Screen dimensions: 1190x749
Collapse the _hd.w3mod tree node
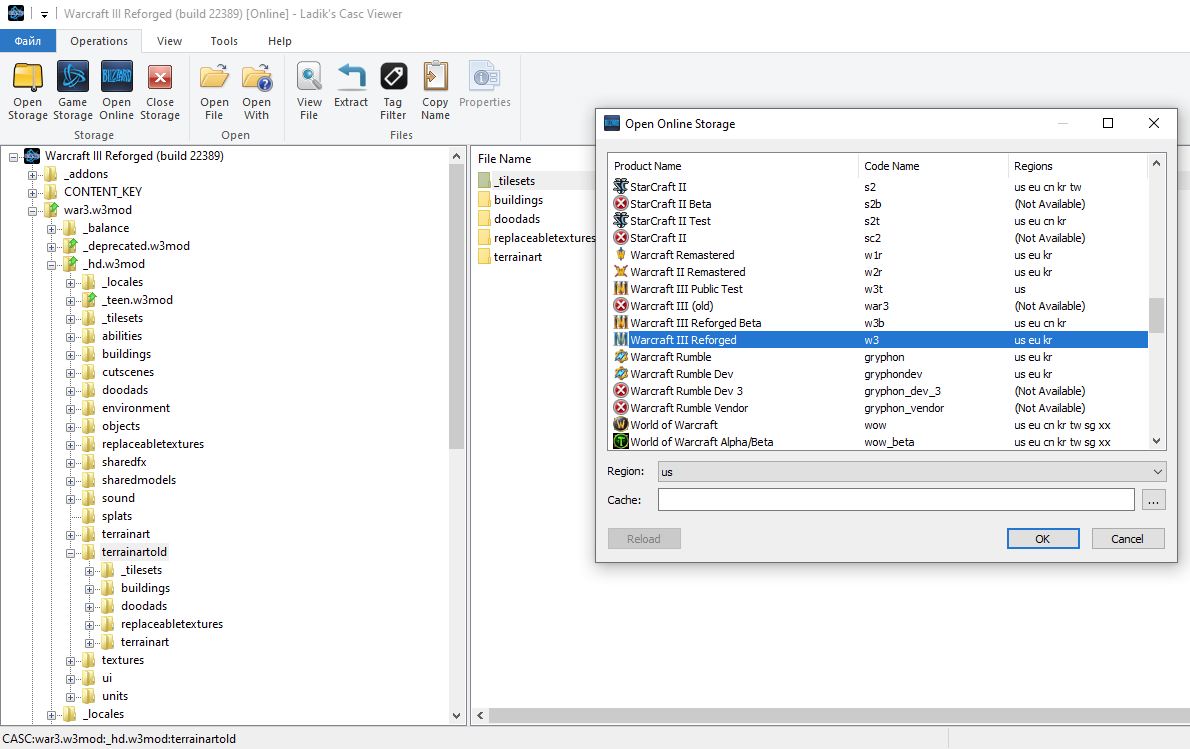[x=52, y=265]
